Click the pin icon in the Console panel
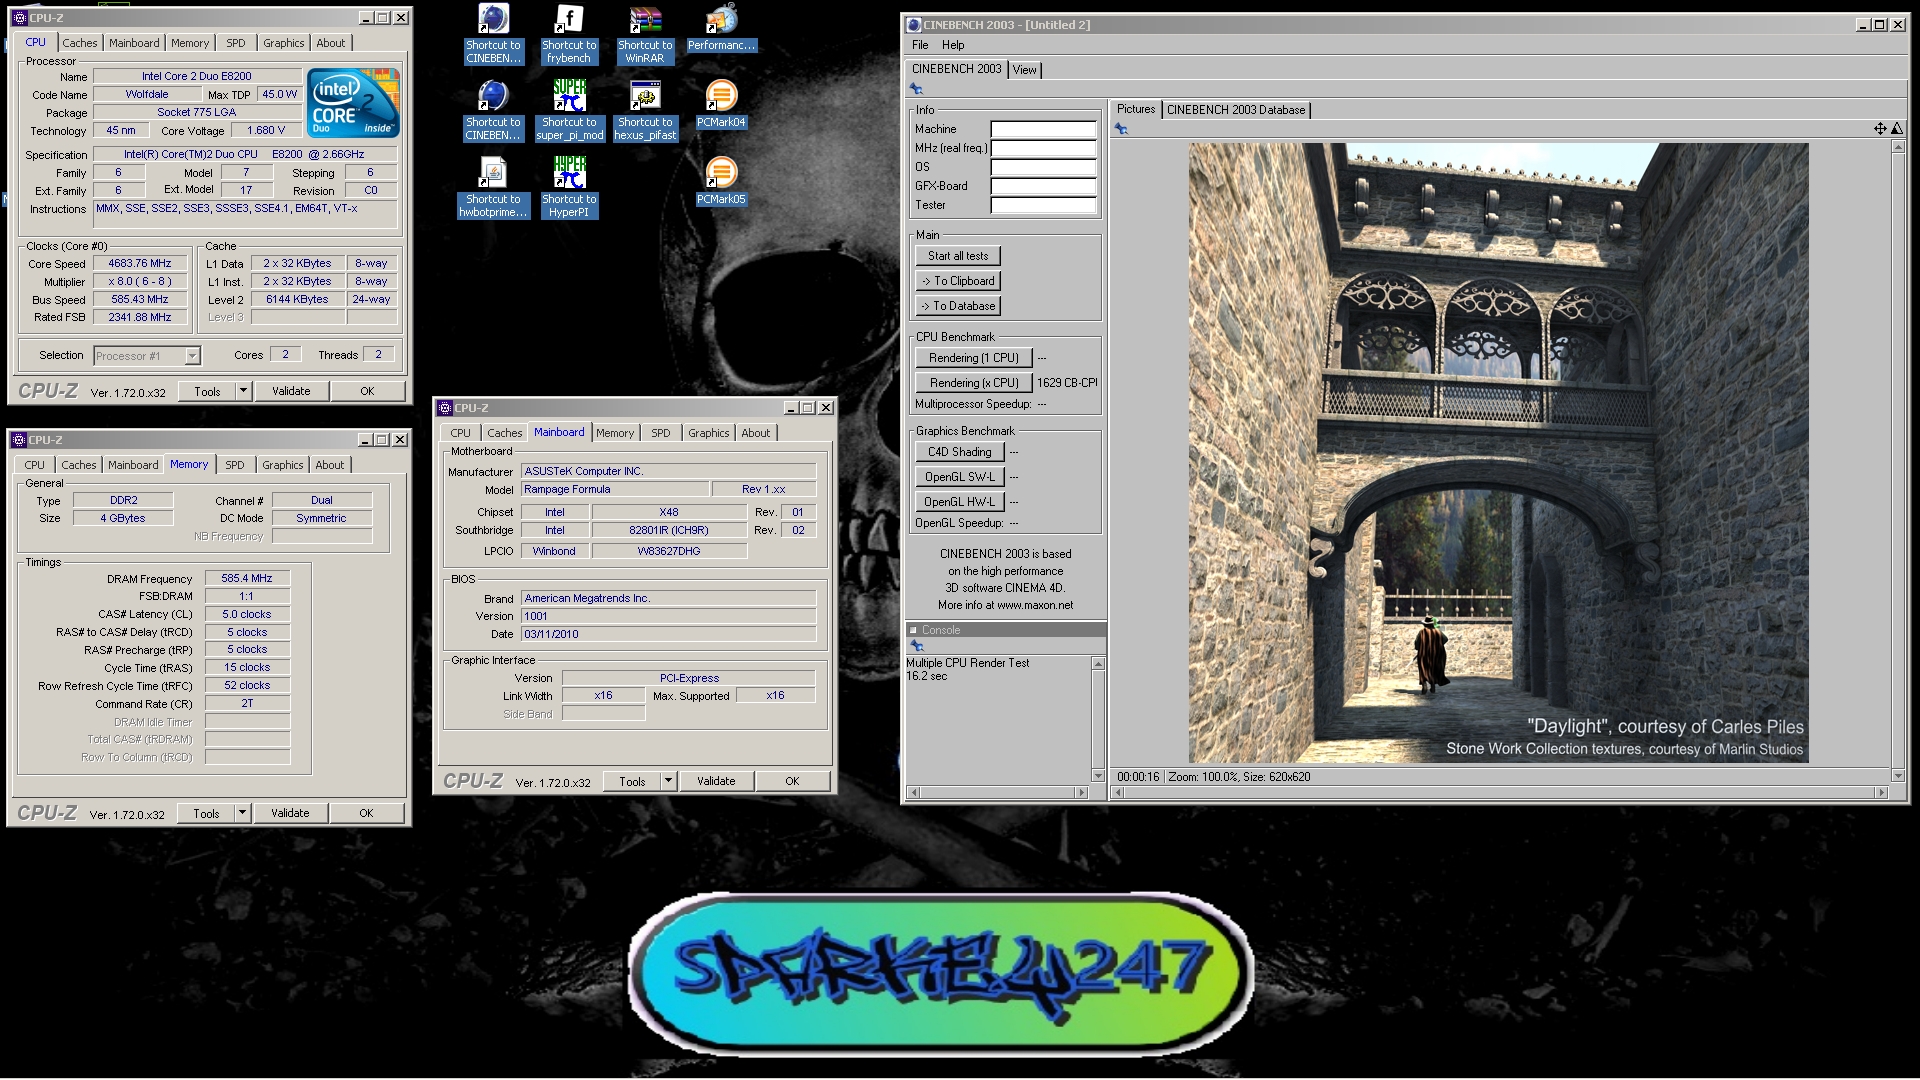The image size is (1920, 1080). (x=917, y=646)
